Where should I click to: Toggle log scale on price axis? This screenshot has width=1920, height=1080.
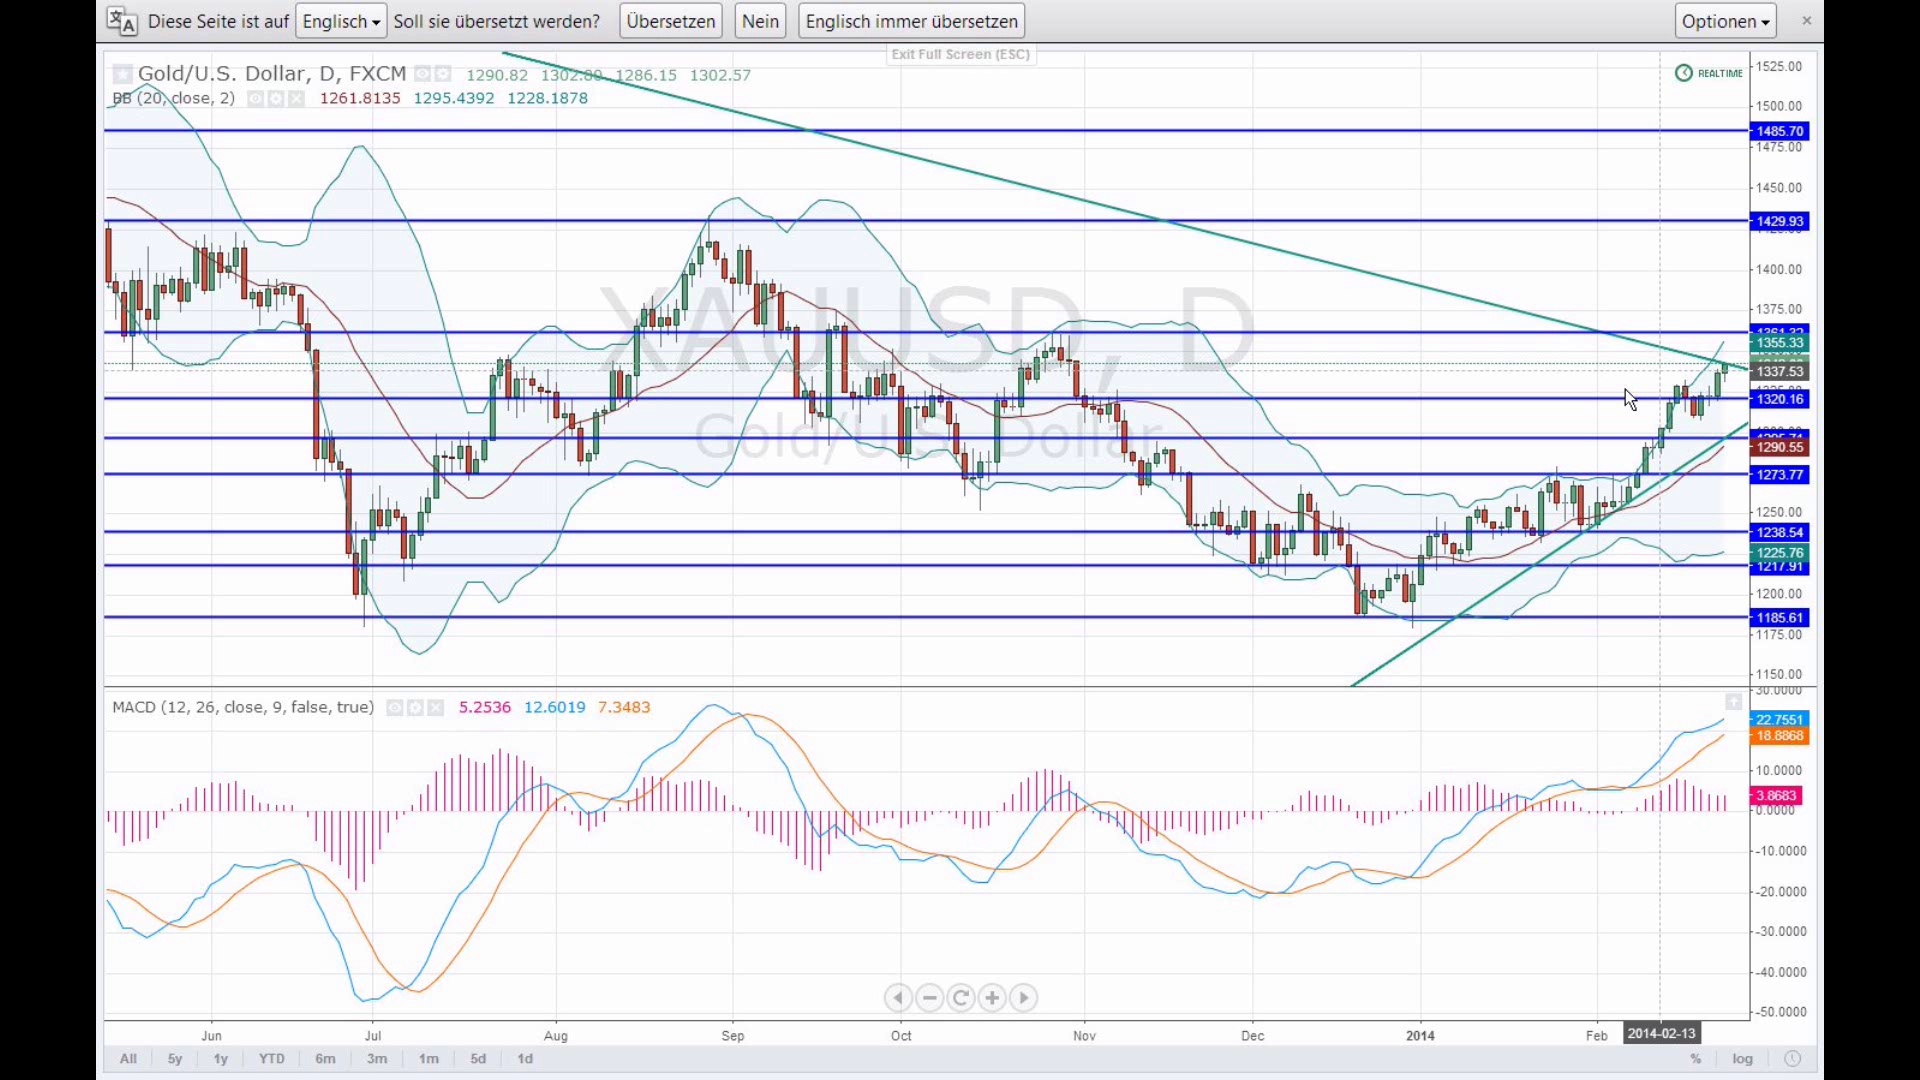coord(1743,1059)
